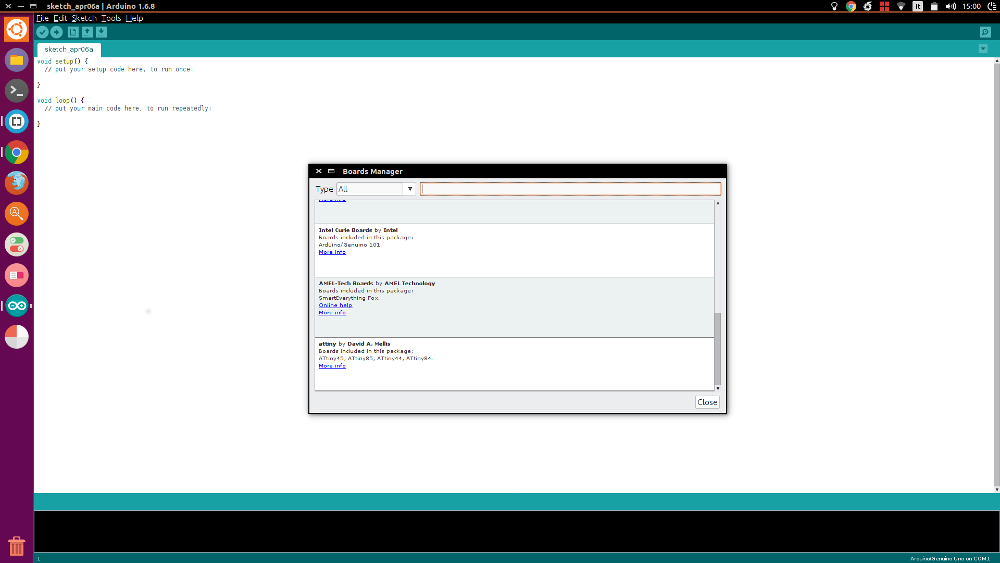Click the Chrome indicator in the top panel
The height and width of the screenshot is (563, 1000).
click(851, 6)
